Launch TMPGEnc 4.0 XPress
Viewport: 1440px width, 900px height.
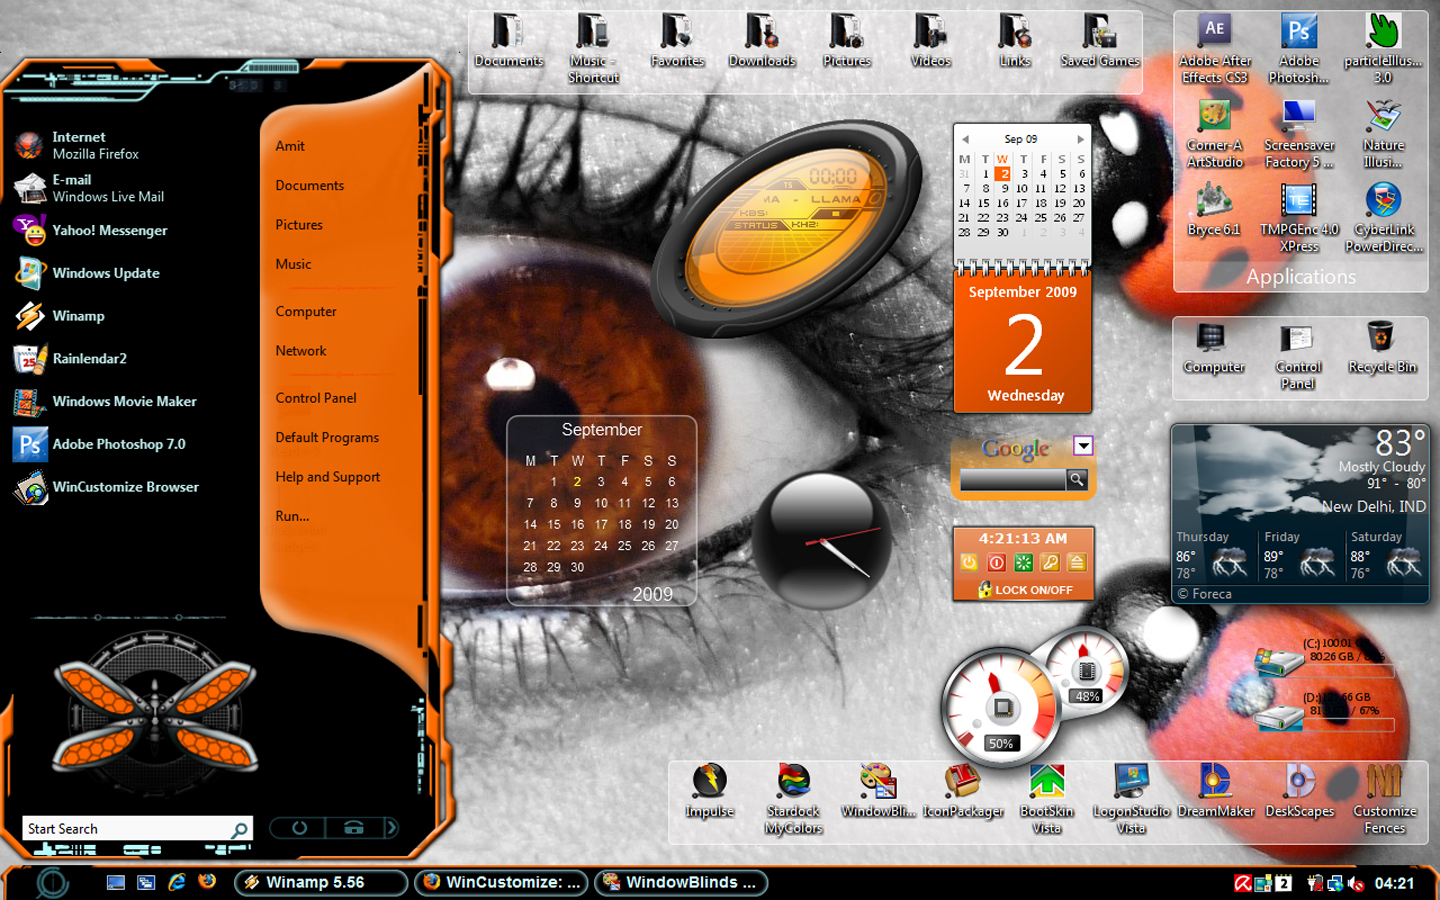1299,217
